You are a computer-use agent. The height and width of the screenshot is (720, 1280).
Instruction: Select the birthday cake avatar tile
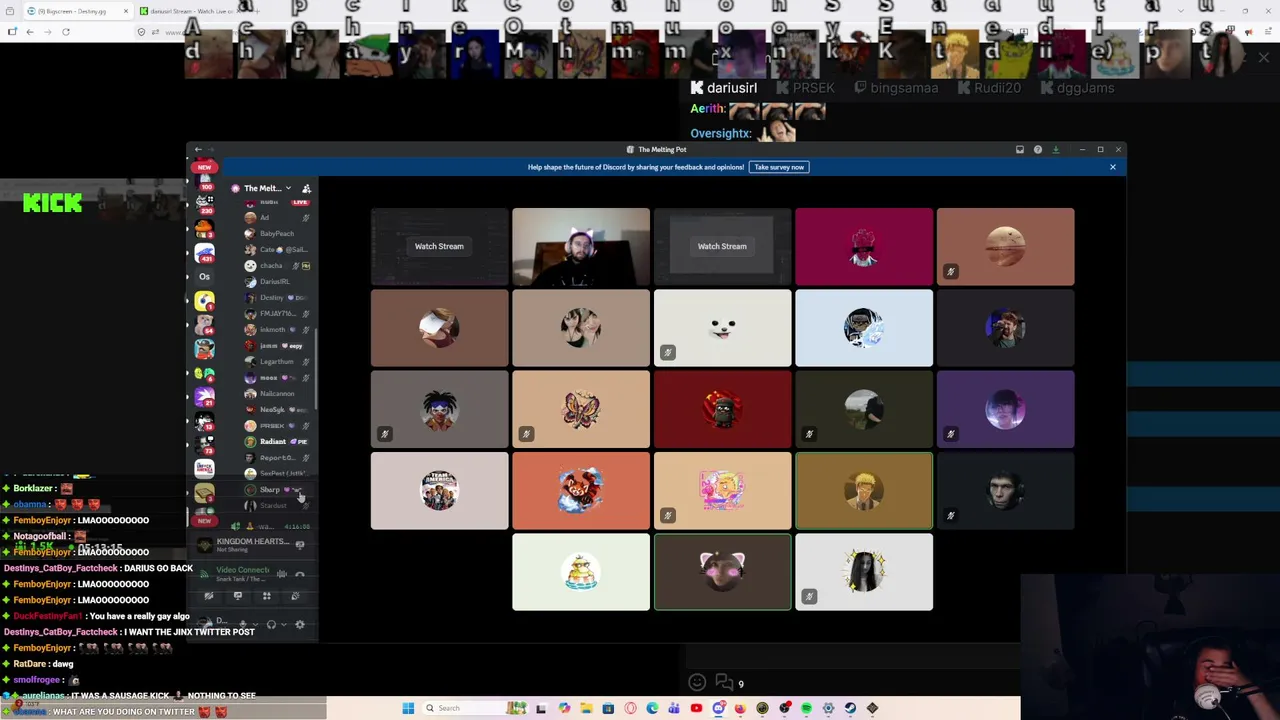(581, 572)
